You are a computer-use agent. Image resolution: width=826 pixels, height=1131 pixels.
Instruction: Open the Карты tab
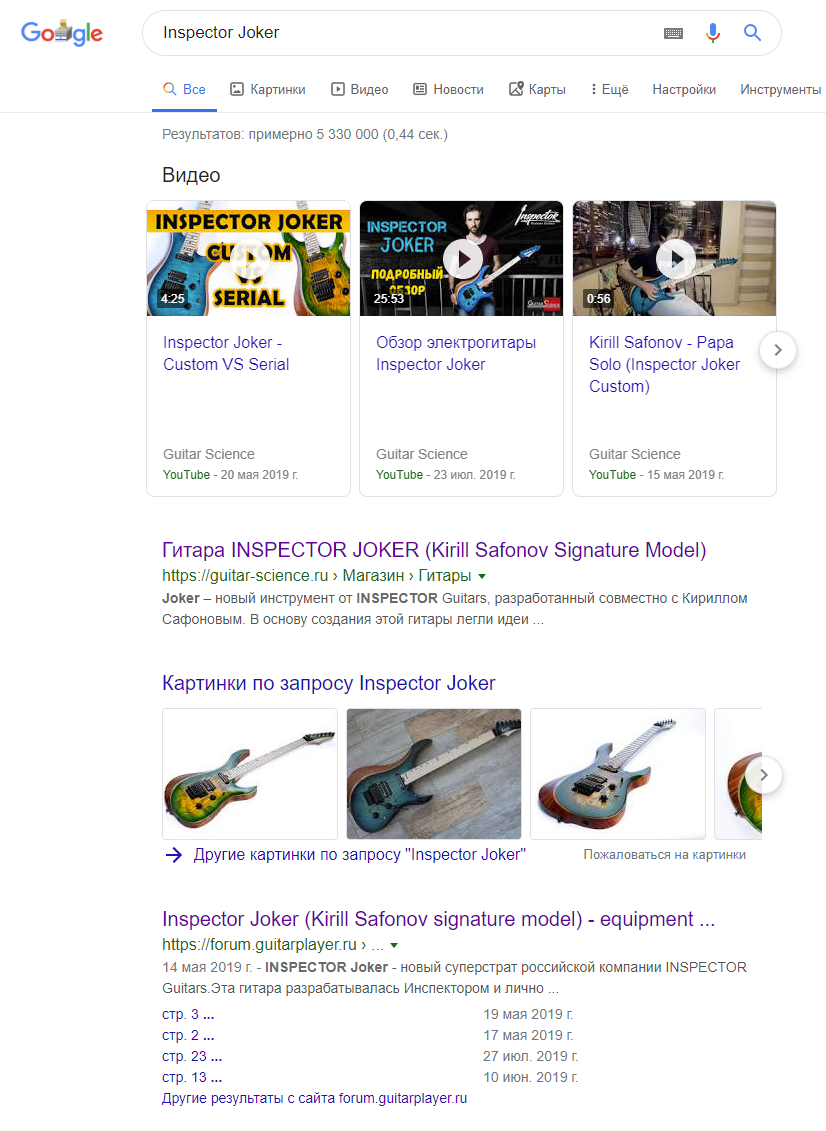(x=537, y=89)
